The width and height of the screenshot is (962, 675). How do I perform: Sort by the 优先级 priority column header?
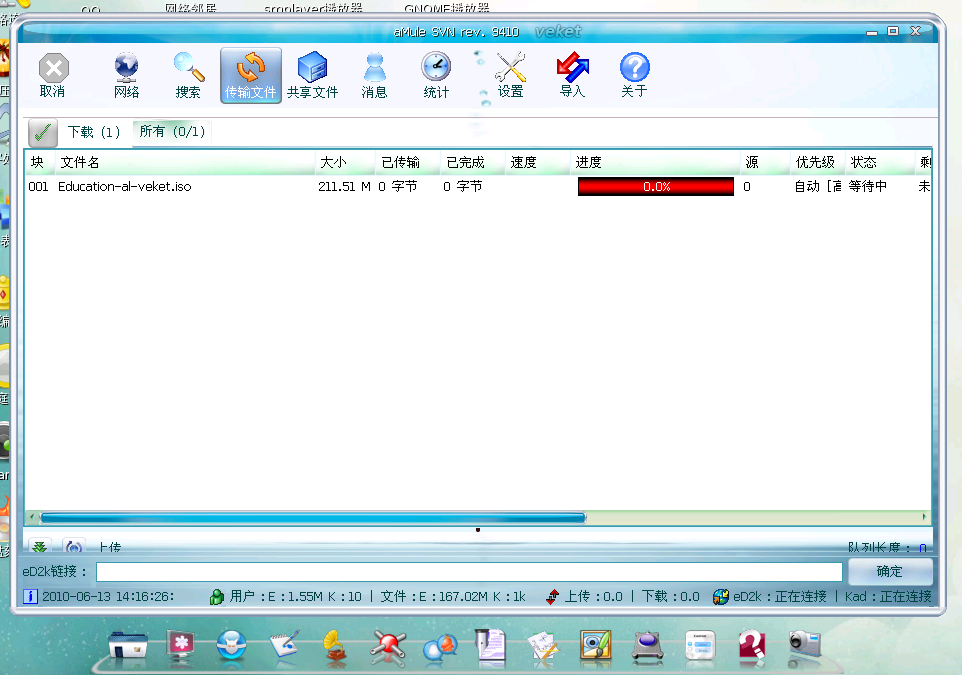point(818,162)
